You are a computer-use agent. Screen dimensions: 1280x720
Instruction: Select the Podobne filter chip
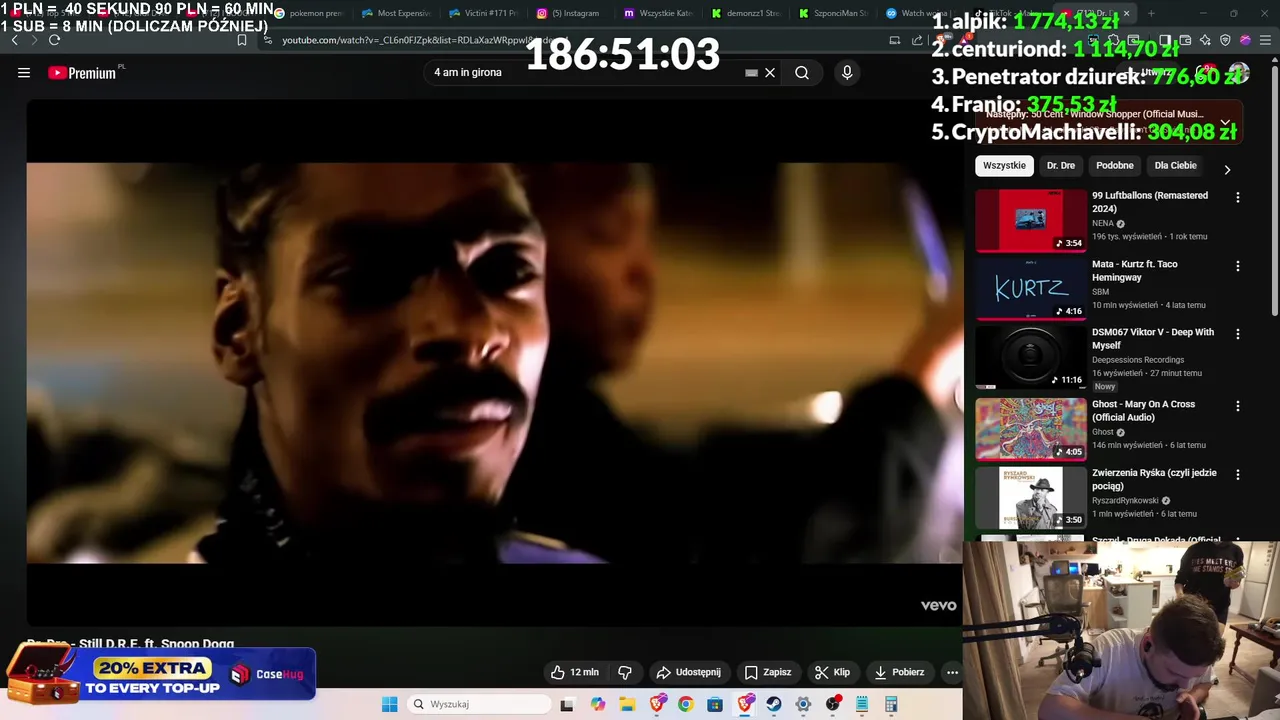[x=1115, y=165]
